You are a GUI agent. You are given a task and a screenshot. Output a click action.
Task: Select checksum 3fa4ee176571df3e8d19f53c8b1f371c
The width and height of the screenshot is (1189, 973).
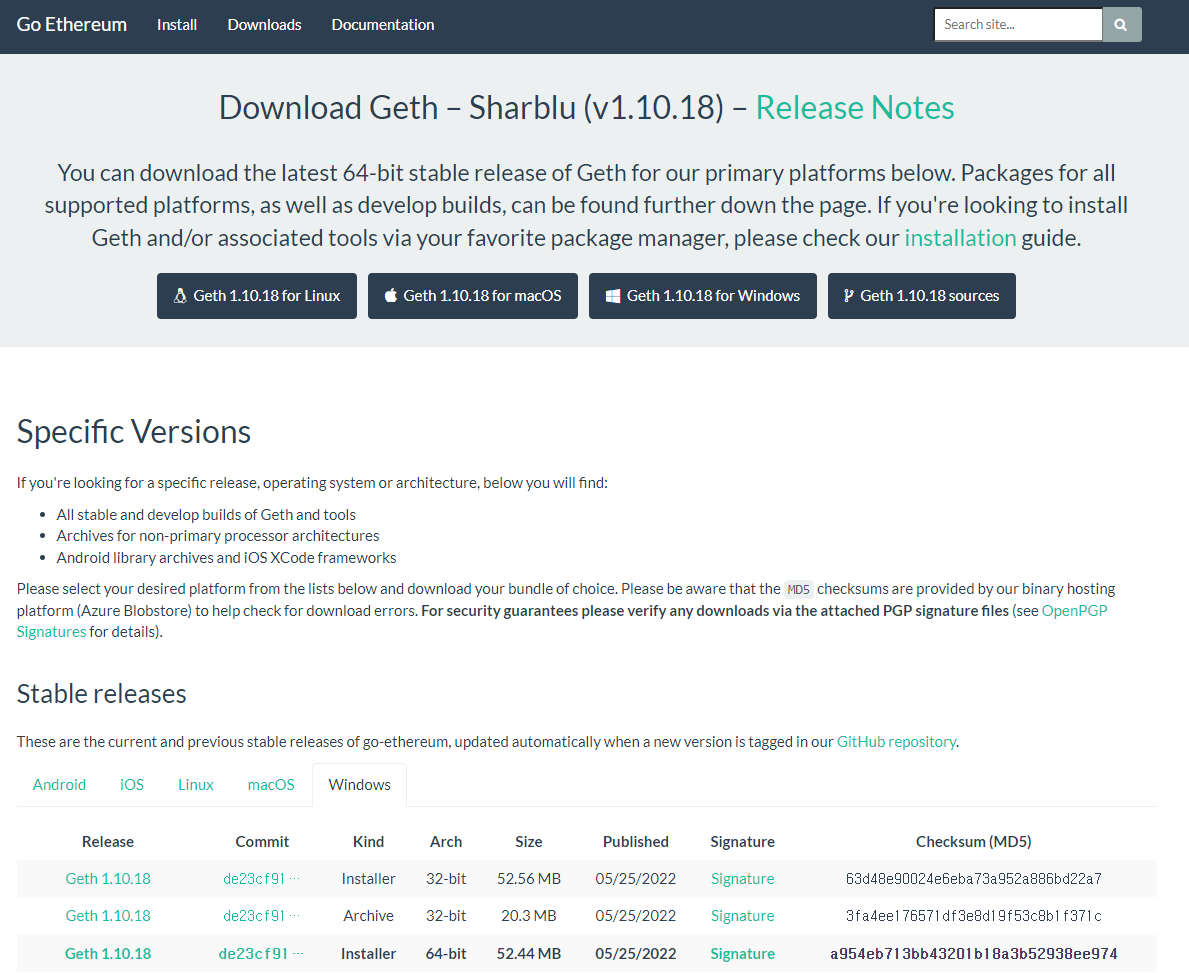974,916
